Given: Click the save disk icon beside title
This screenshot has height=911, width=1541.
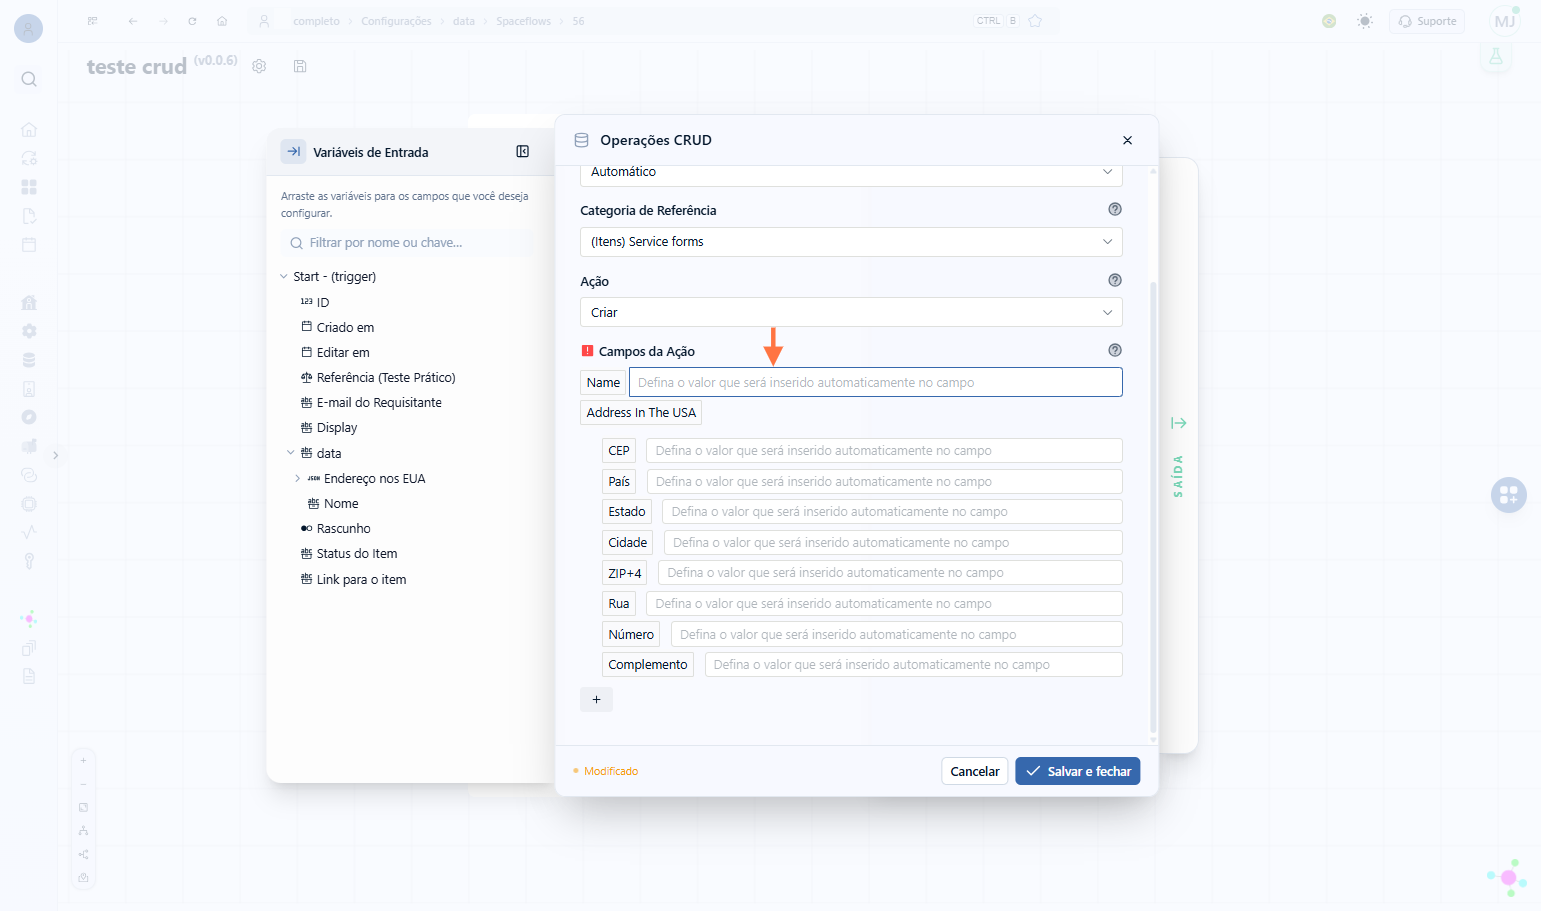Looking at the screenshot, I should 300,66.
